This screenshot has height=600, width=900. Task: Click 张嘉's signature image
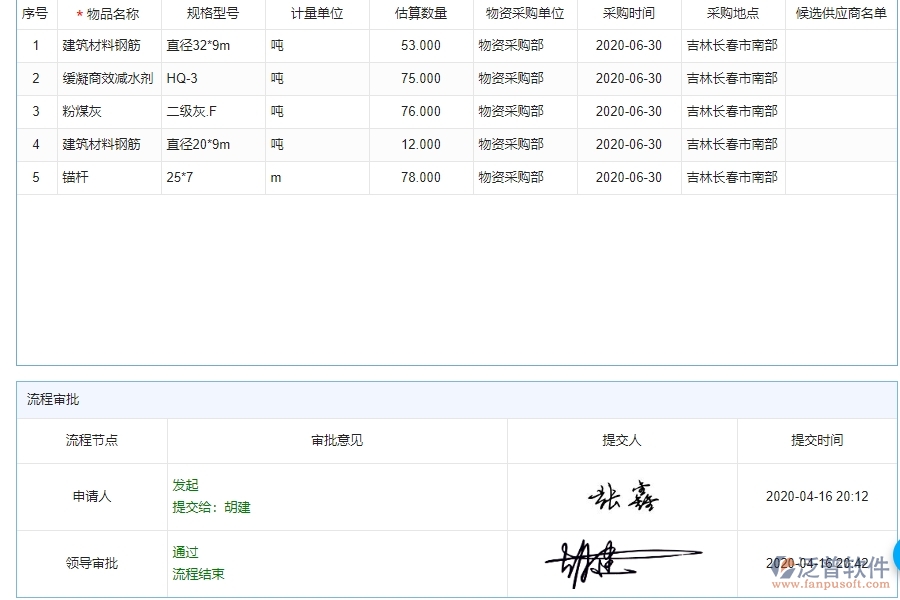(623, 496)
